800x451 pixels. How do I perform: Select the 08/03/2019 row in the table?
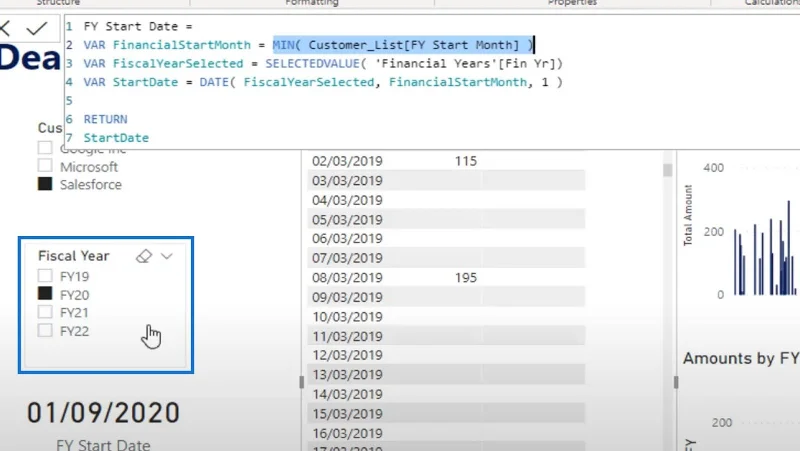pyautogui.click(x=446, y=278)
